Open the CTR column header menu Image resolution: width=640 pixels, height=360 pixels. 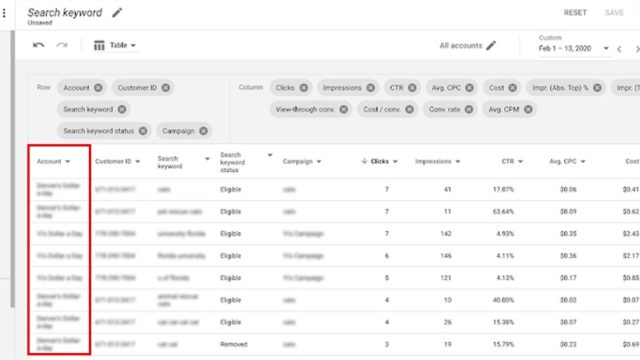coord(520,162)
